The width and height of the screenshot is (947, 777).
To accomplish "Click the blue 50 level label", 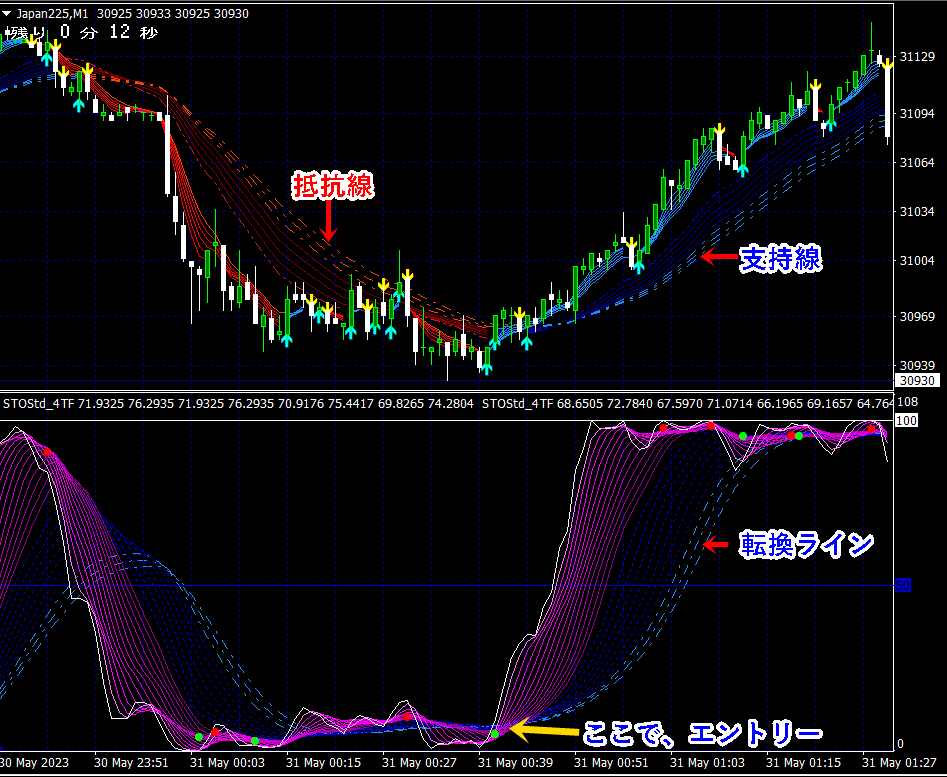I will 902,585.
